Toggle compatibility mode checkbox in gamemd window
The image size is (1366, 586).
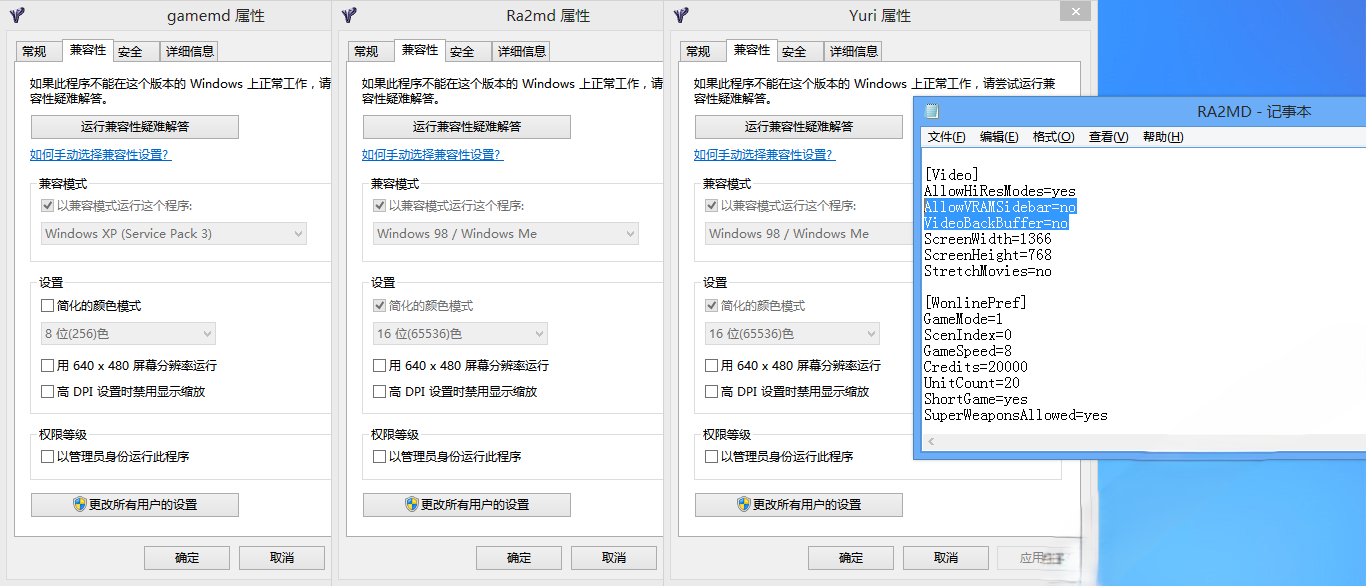click(47, 206)
